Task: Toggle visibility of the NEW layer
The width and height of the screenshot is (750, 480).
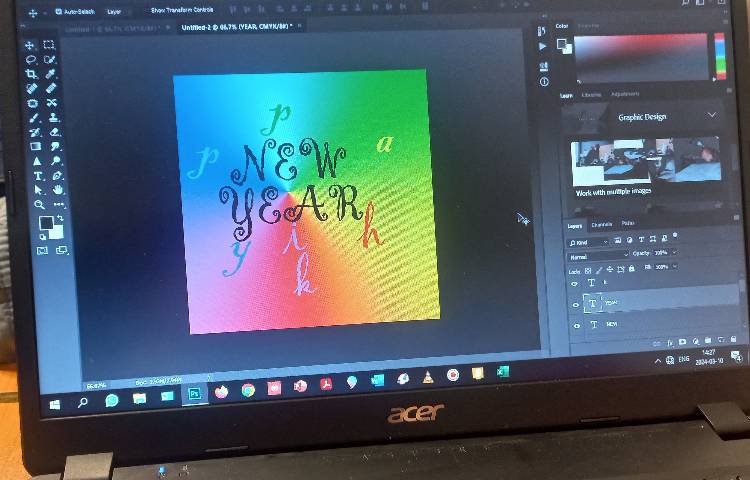Action: click(576, 325)
